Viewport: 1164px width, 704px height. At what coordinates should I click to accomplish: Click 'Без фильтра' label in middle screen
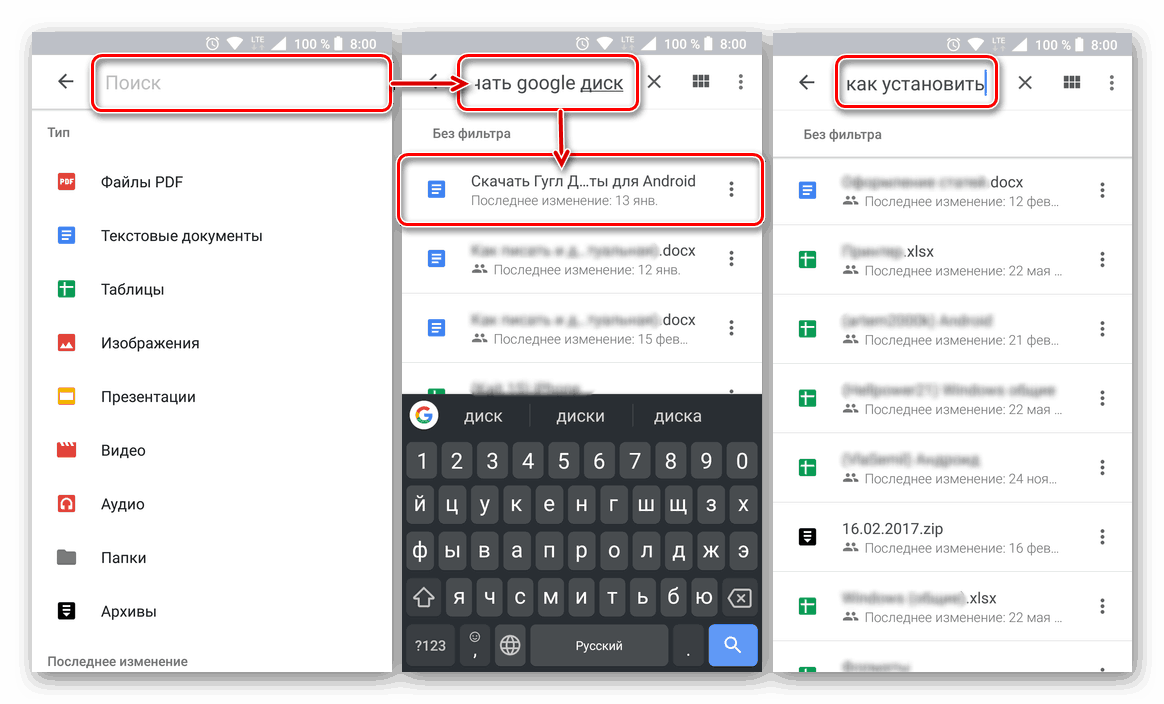click(471, 134)
